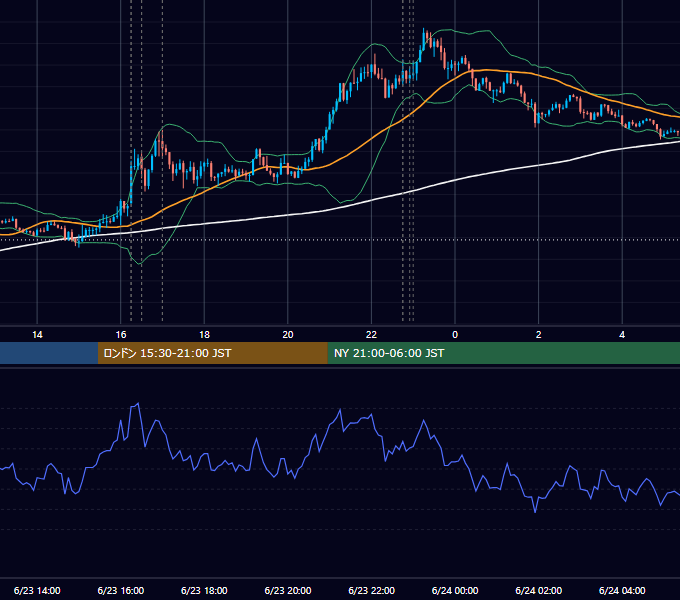Click hour label 2 on price chart axis
Screen dimensions: 680x600
[539, 335]
